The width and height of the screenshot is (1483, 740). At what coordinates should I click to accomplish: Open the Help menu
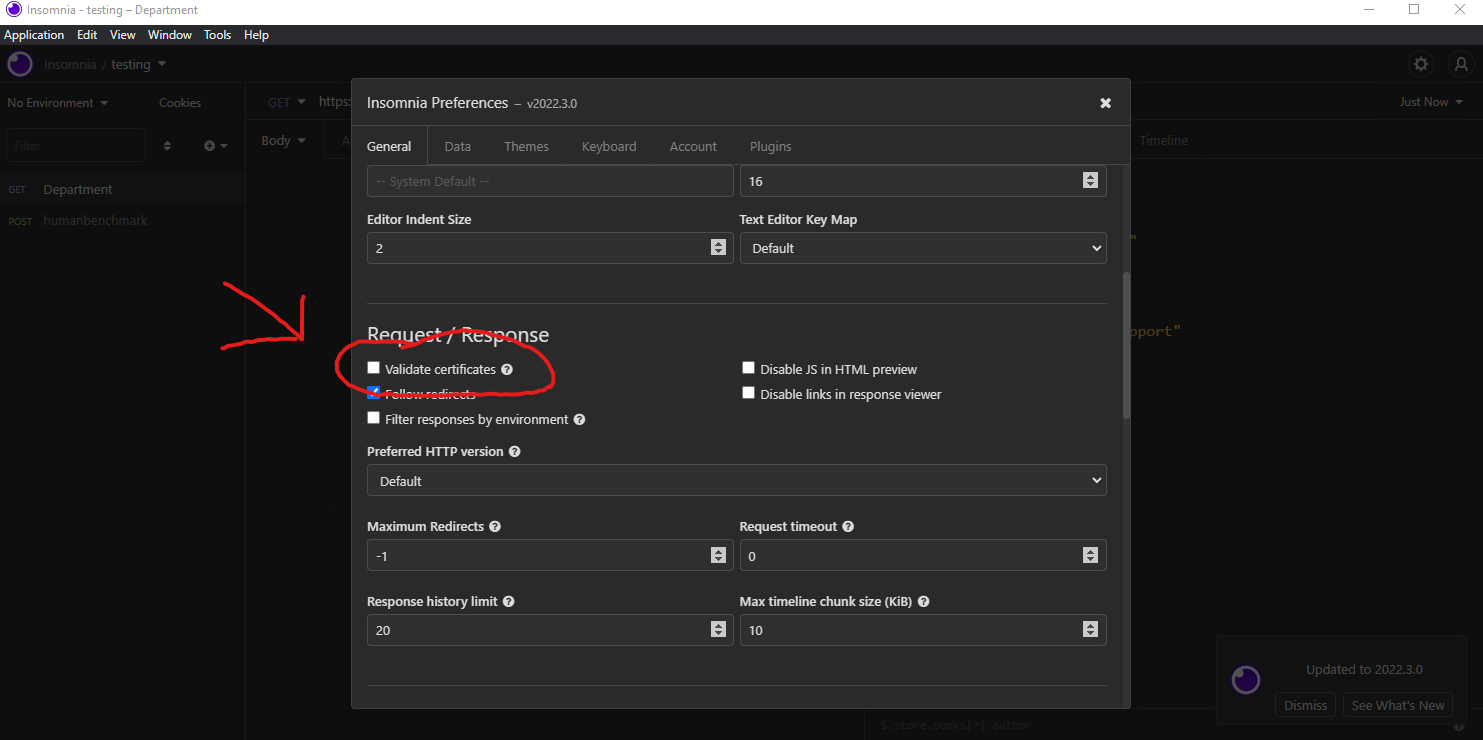click(x=256, y=35)
